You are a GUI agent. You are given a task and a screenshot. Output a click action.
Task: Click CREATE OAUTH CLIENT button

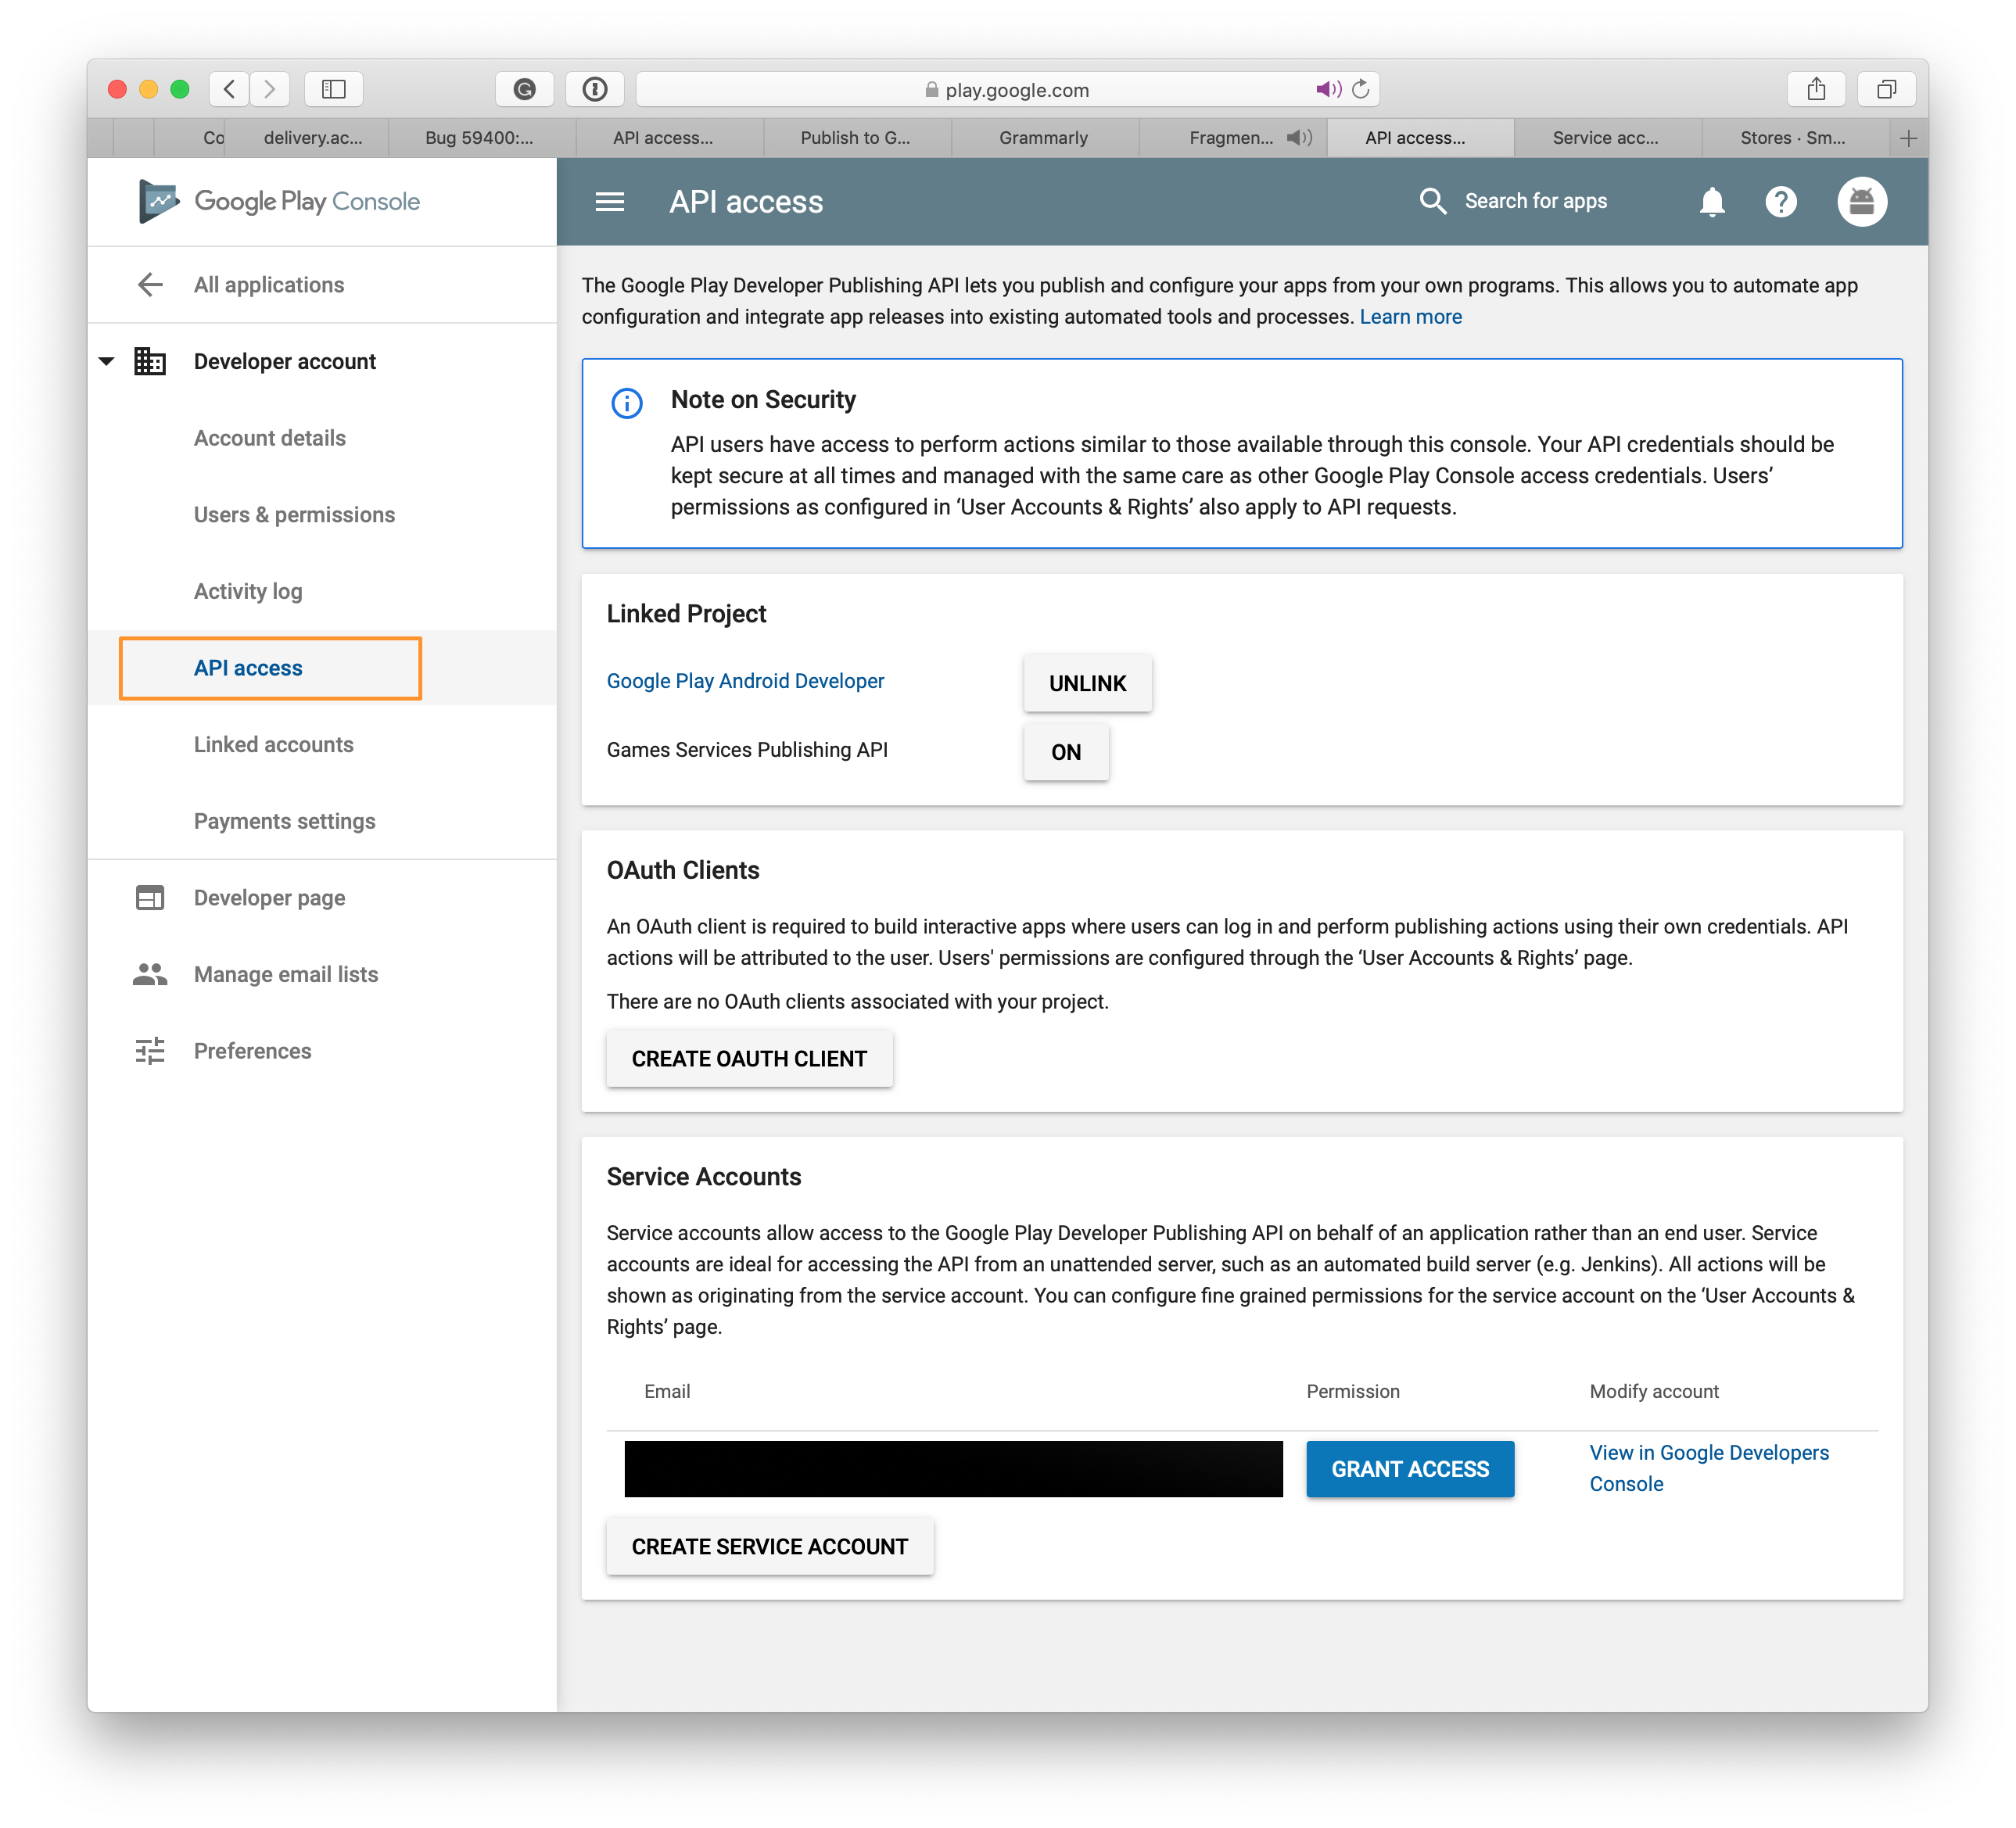pos(748,1059)
